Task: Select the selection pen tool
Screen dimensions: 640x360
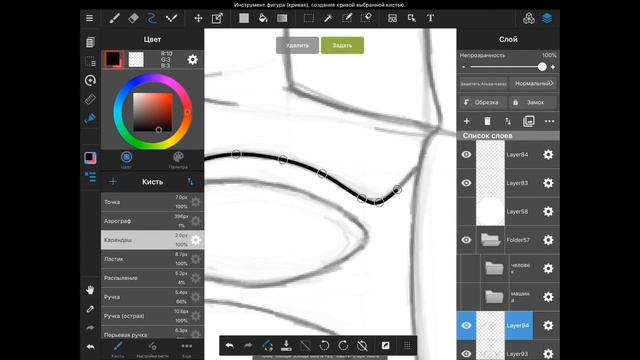Action: (347, 18)
